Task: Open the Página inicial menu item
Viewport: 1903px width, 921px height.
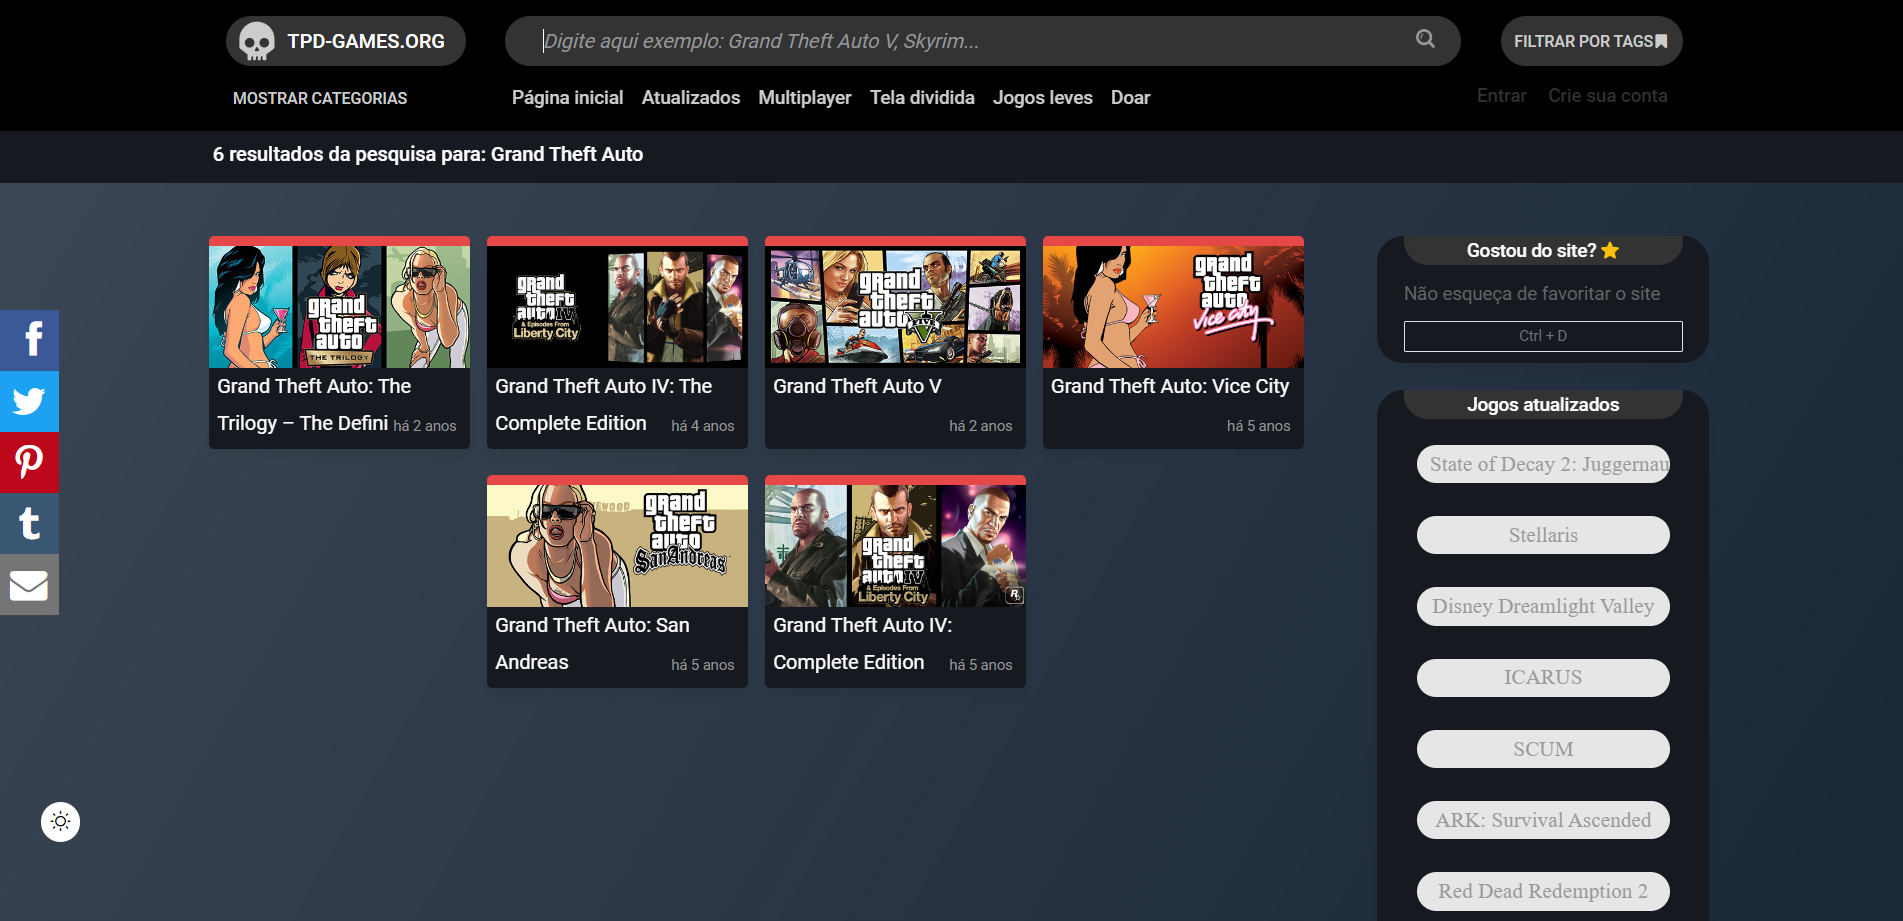Action: click(567, 98)
